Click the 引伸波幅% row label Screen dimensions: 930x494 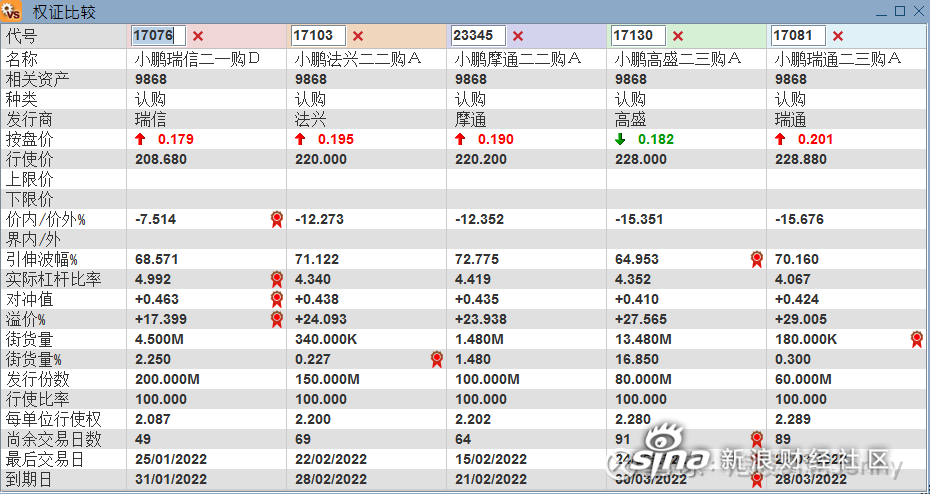[x=42, y=259]
